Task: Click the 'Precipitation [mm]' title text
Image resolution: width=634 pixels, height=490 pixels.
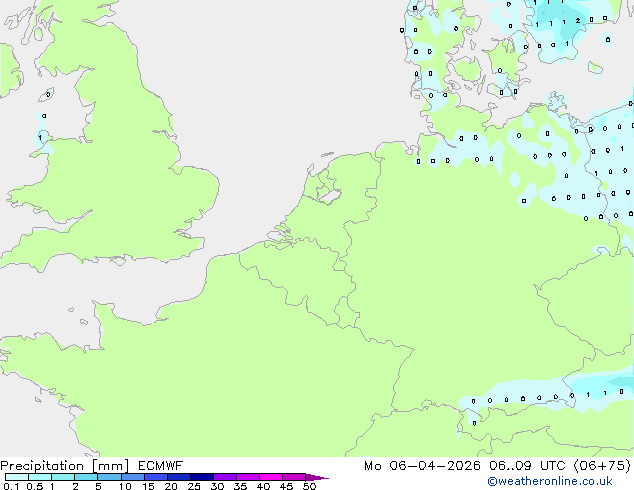Action: tap(65, 466)
